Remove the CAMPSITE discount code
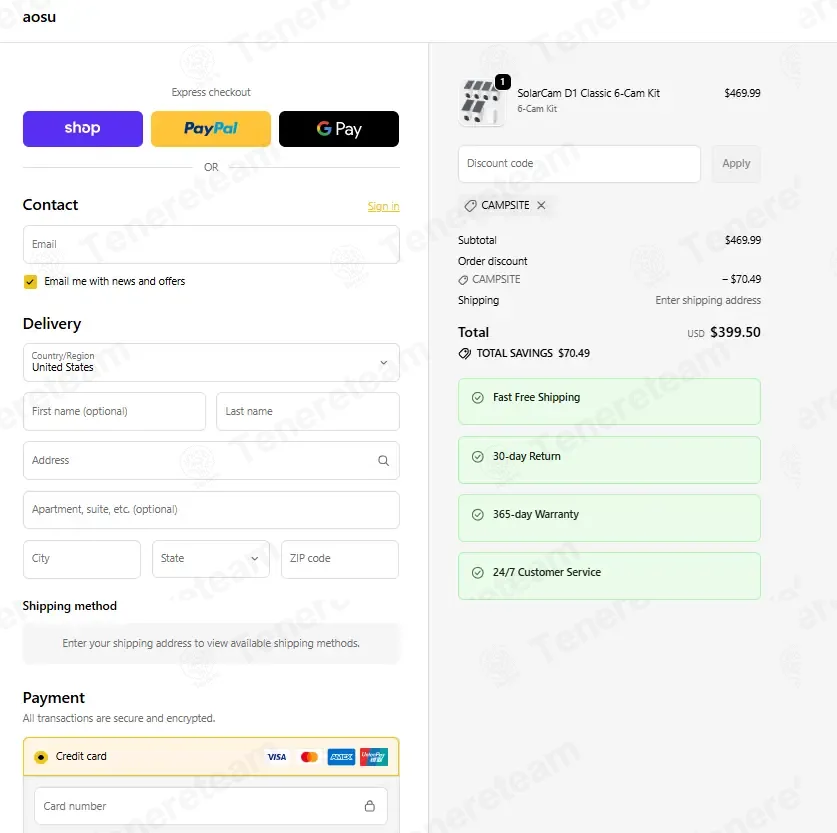Image resolution: width=837 pixels, height=833 pixels. pyautogui.click(x=541, y=205)
